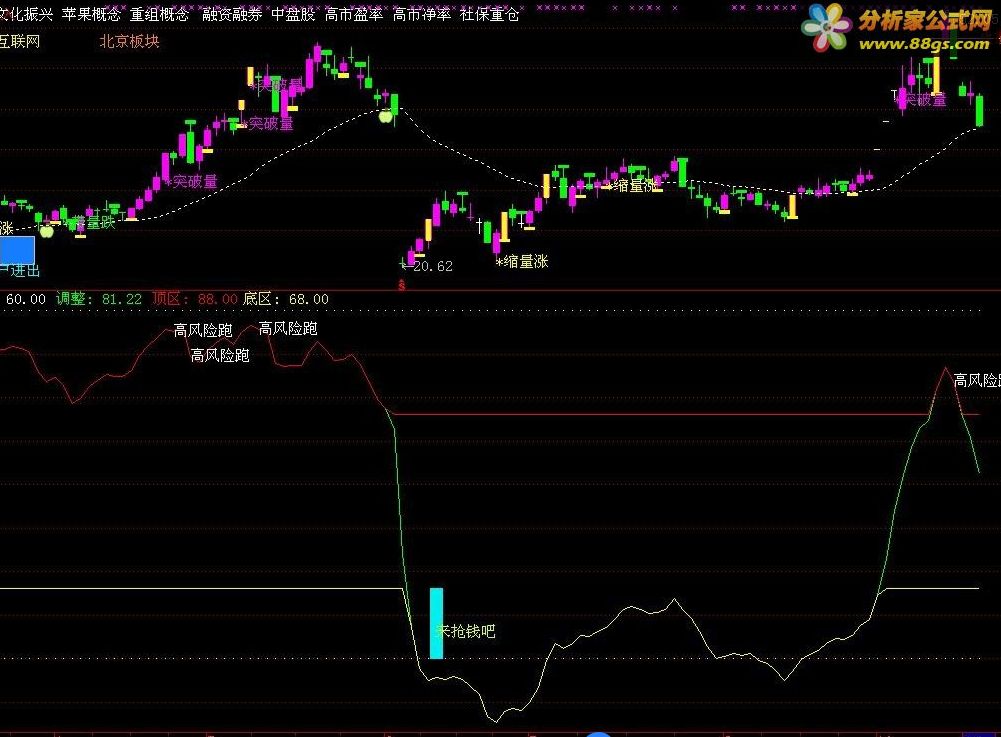Click the green apple marker near chart peak

click(x=386, y=116)
